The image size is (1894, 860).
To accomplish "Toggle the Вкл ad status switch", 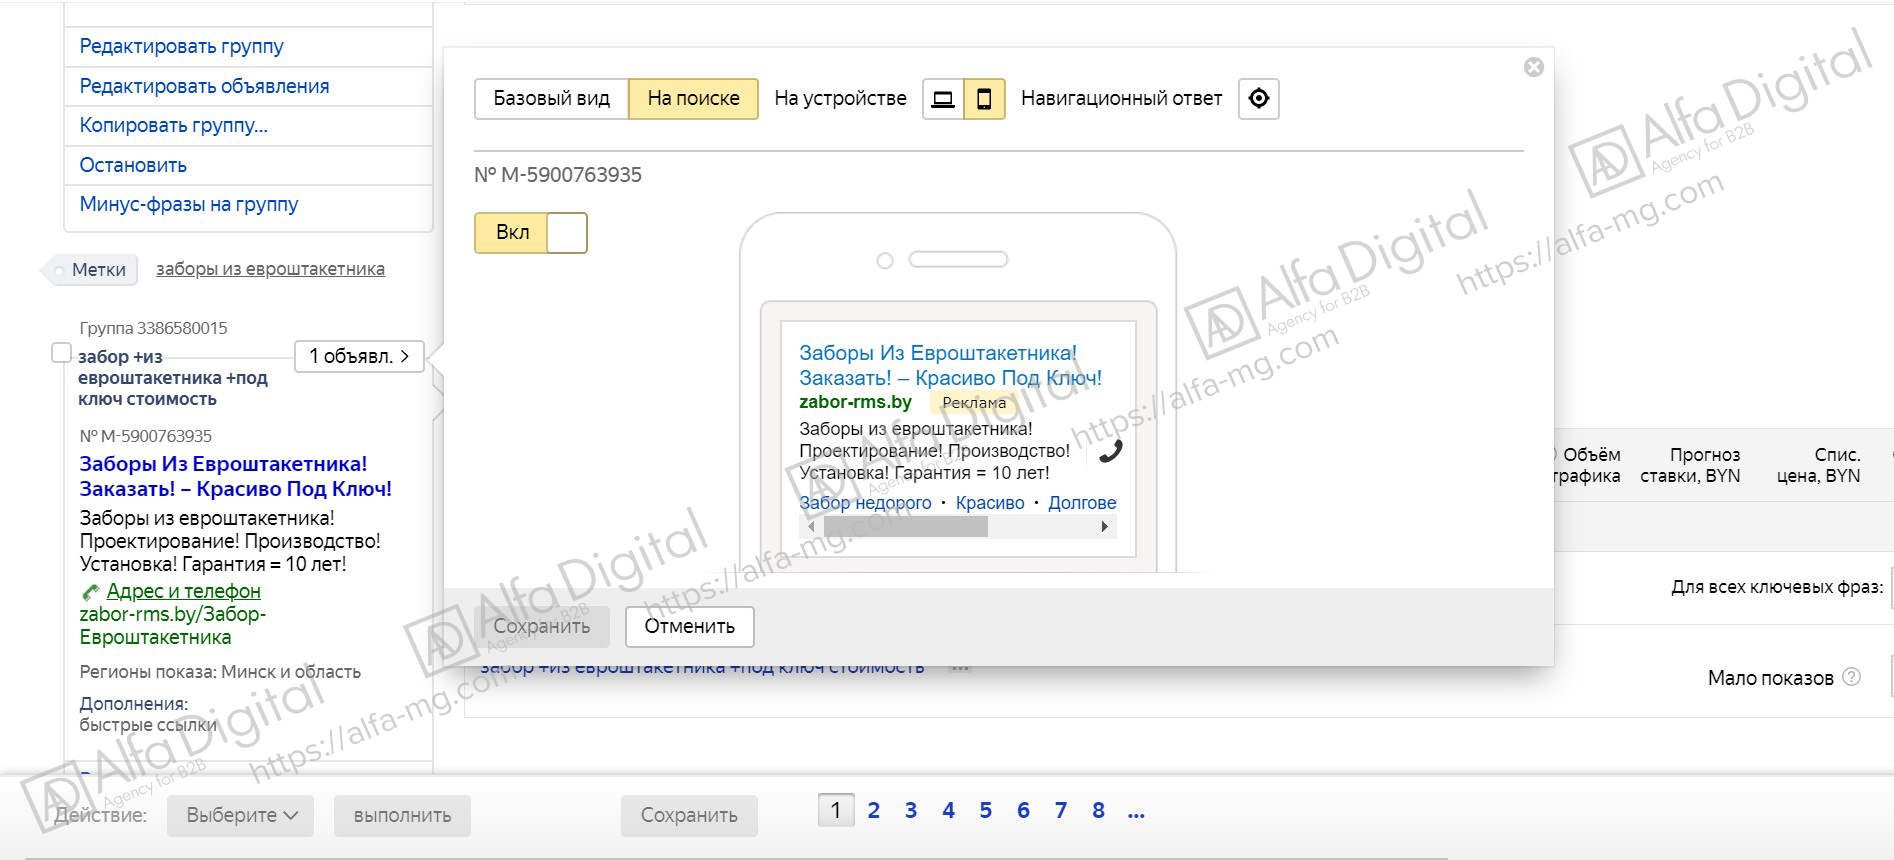I will [x=530, y=232].
